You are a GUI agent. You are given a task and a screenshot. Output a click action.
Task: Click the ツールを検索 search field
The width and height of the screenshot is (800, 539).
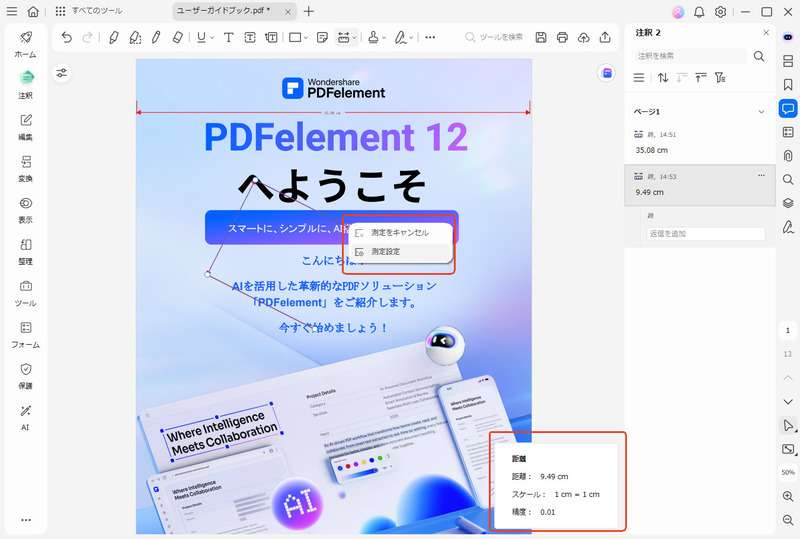click(x=494, y=37)
